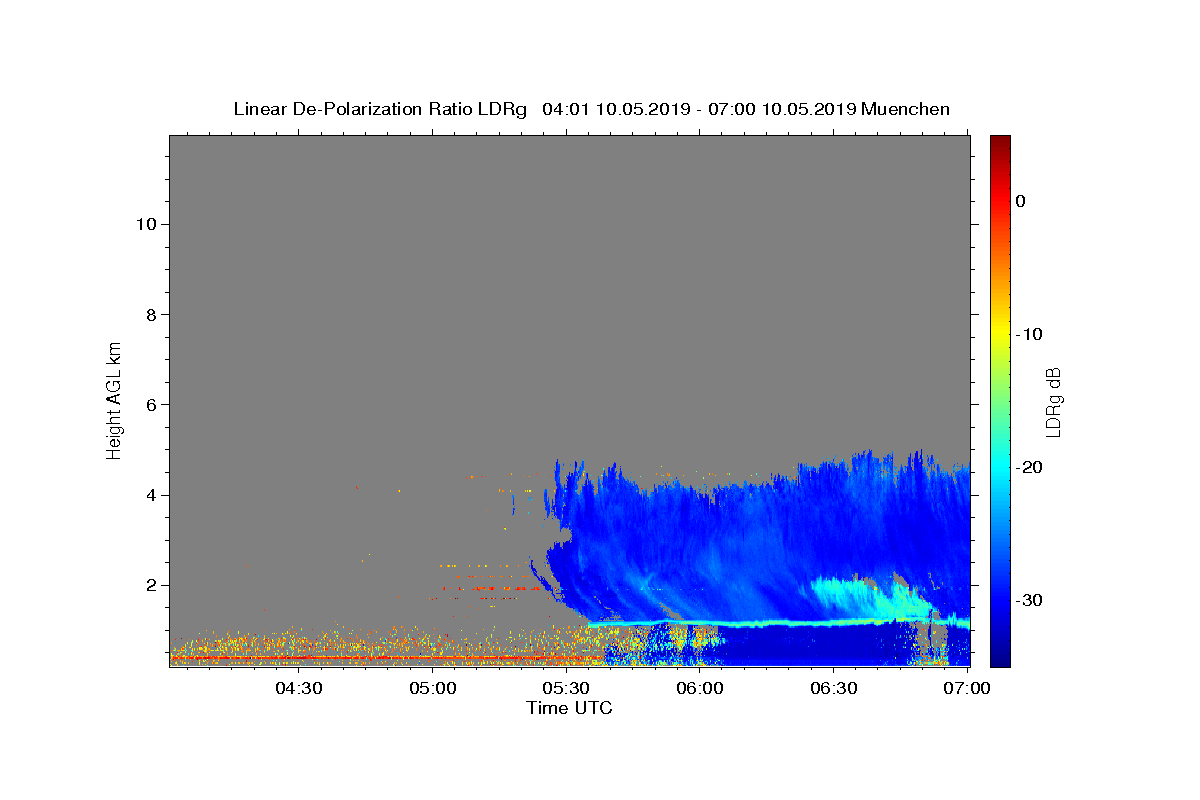Click the '04:30' time tick label
The image size is (1200, 800).
(298, 688)
